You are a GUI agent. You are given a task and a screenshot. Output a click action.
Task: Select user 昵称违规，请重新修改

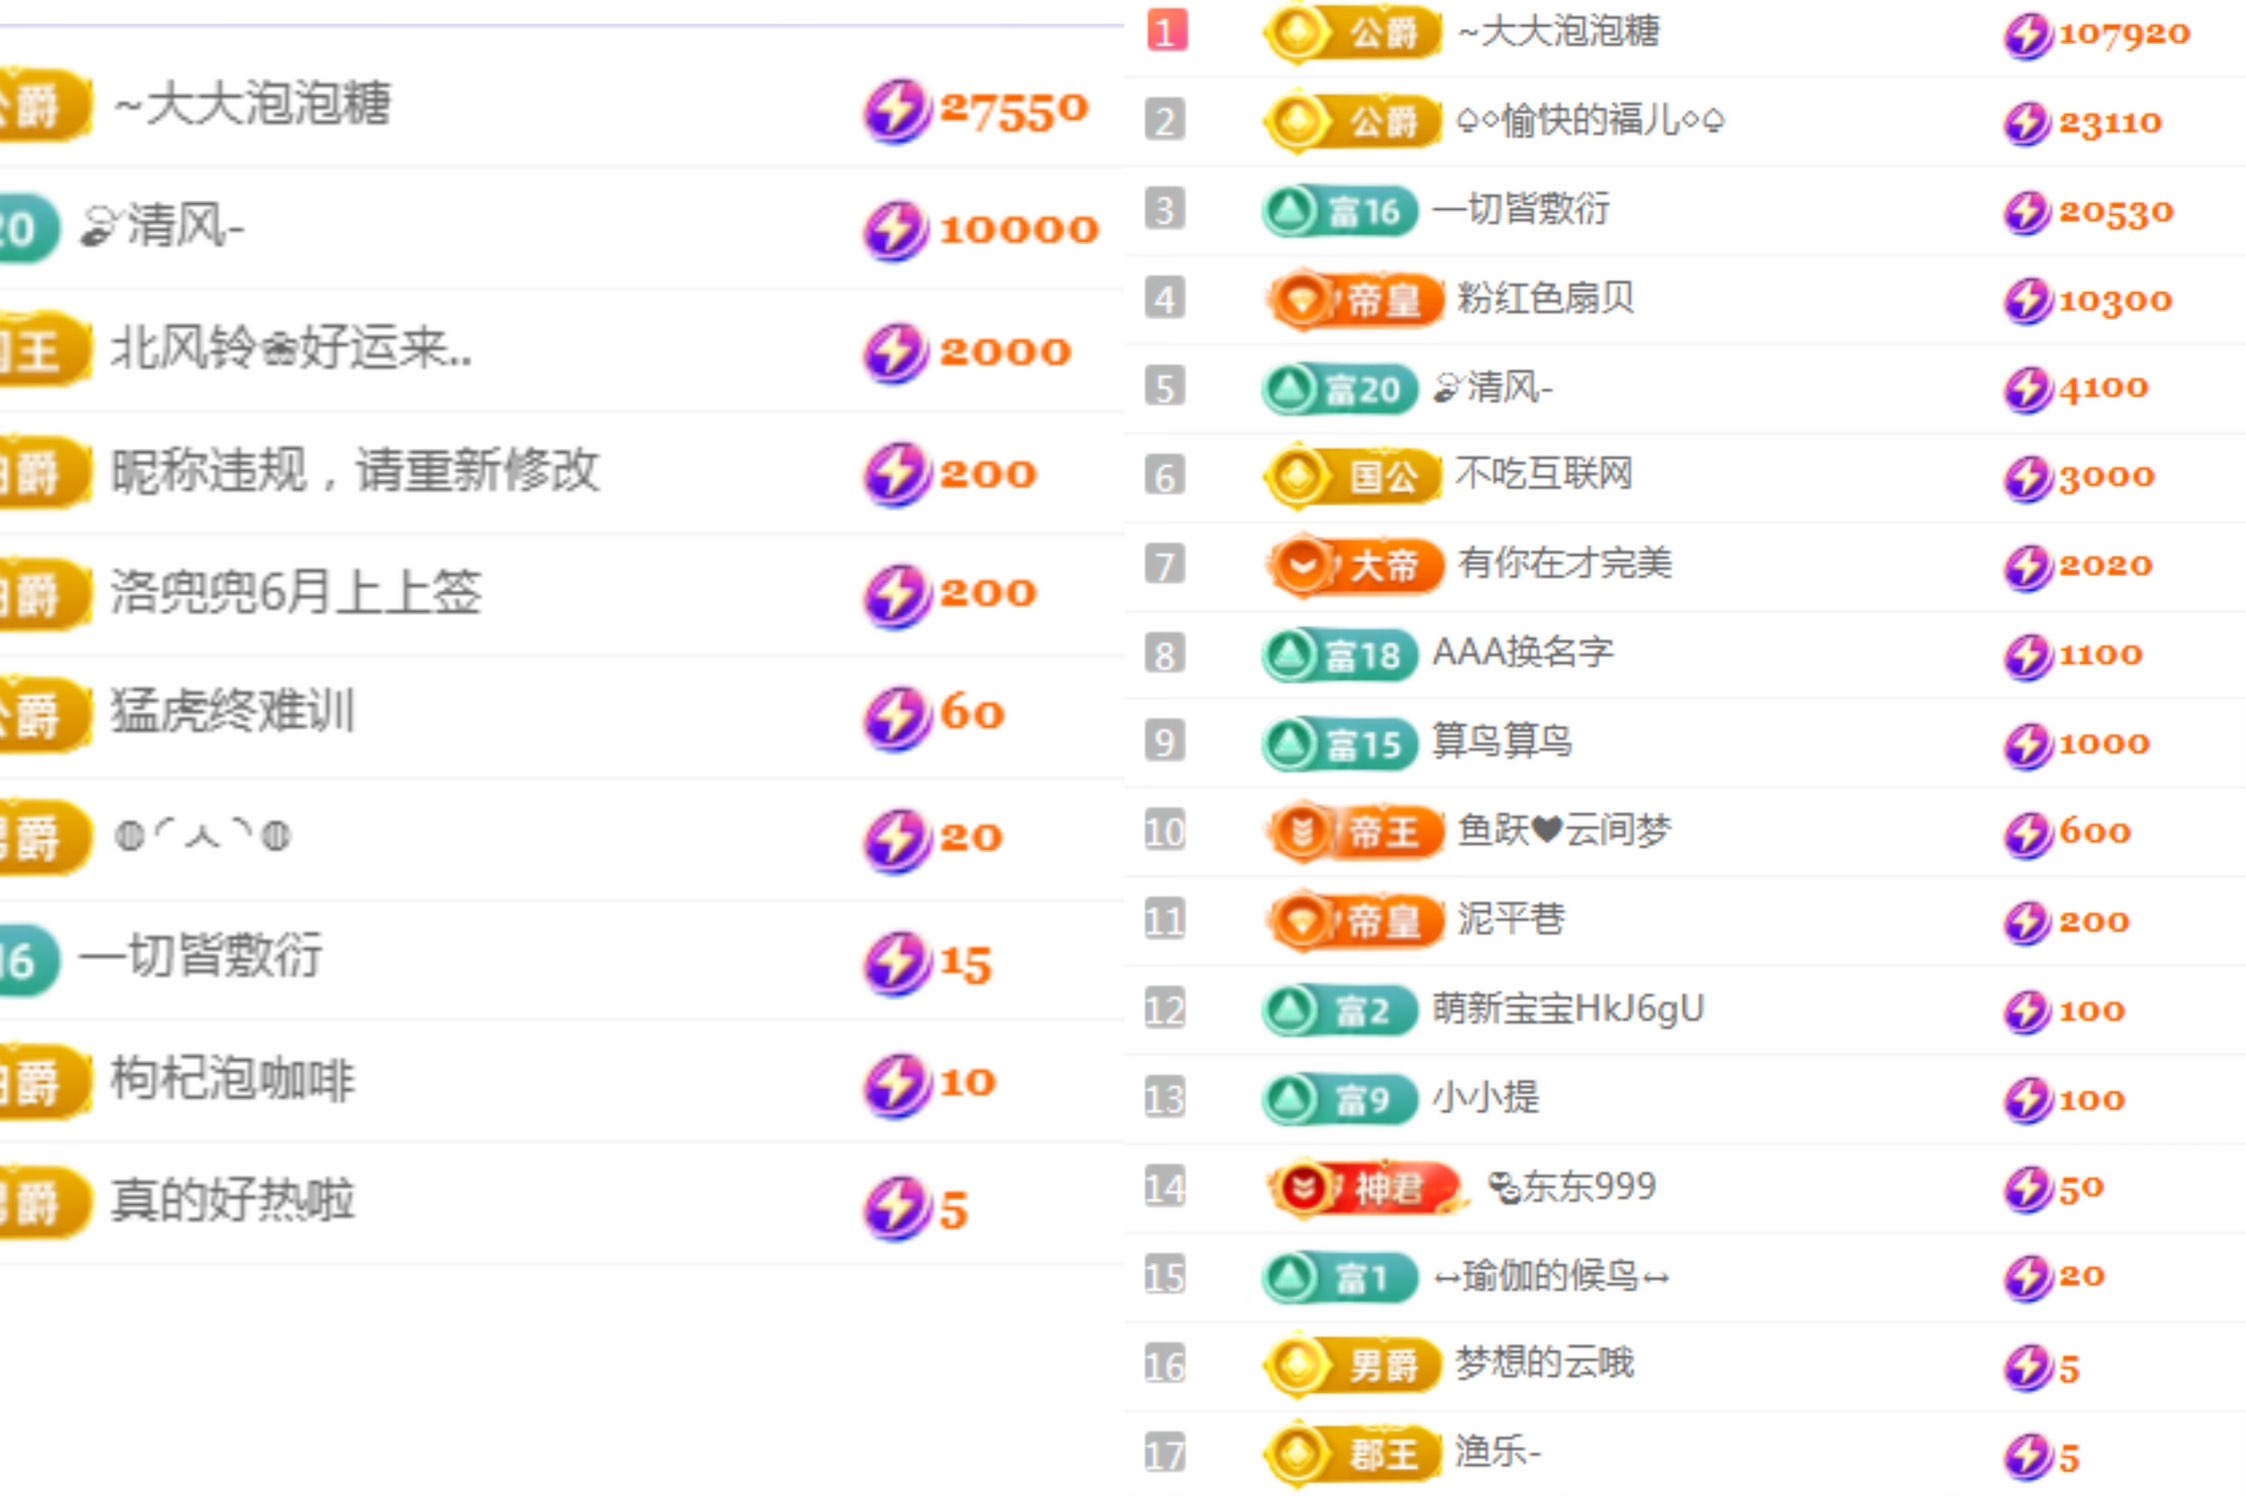pos(355,470)
